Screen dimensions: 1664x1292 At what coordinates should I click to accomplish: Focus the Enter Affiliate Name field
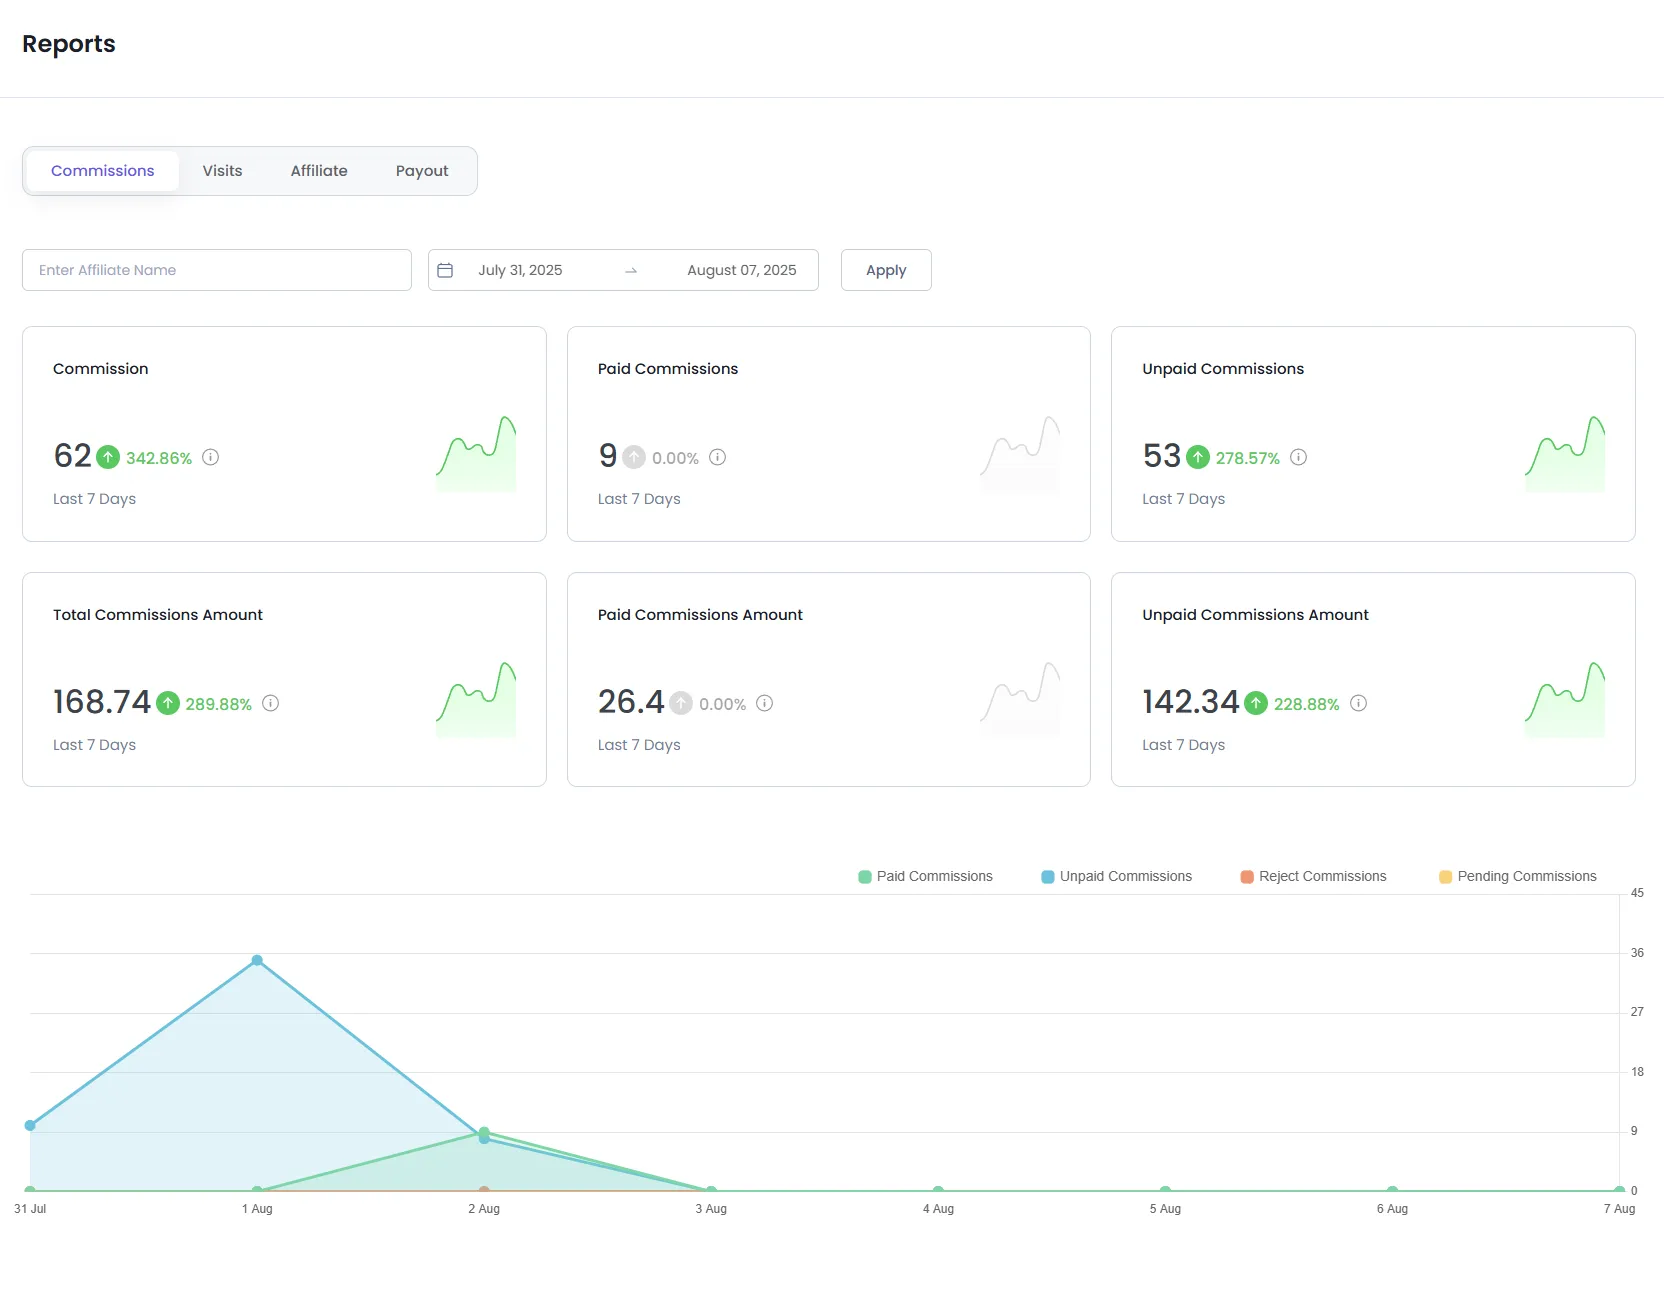click(x=217, y=270)
